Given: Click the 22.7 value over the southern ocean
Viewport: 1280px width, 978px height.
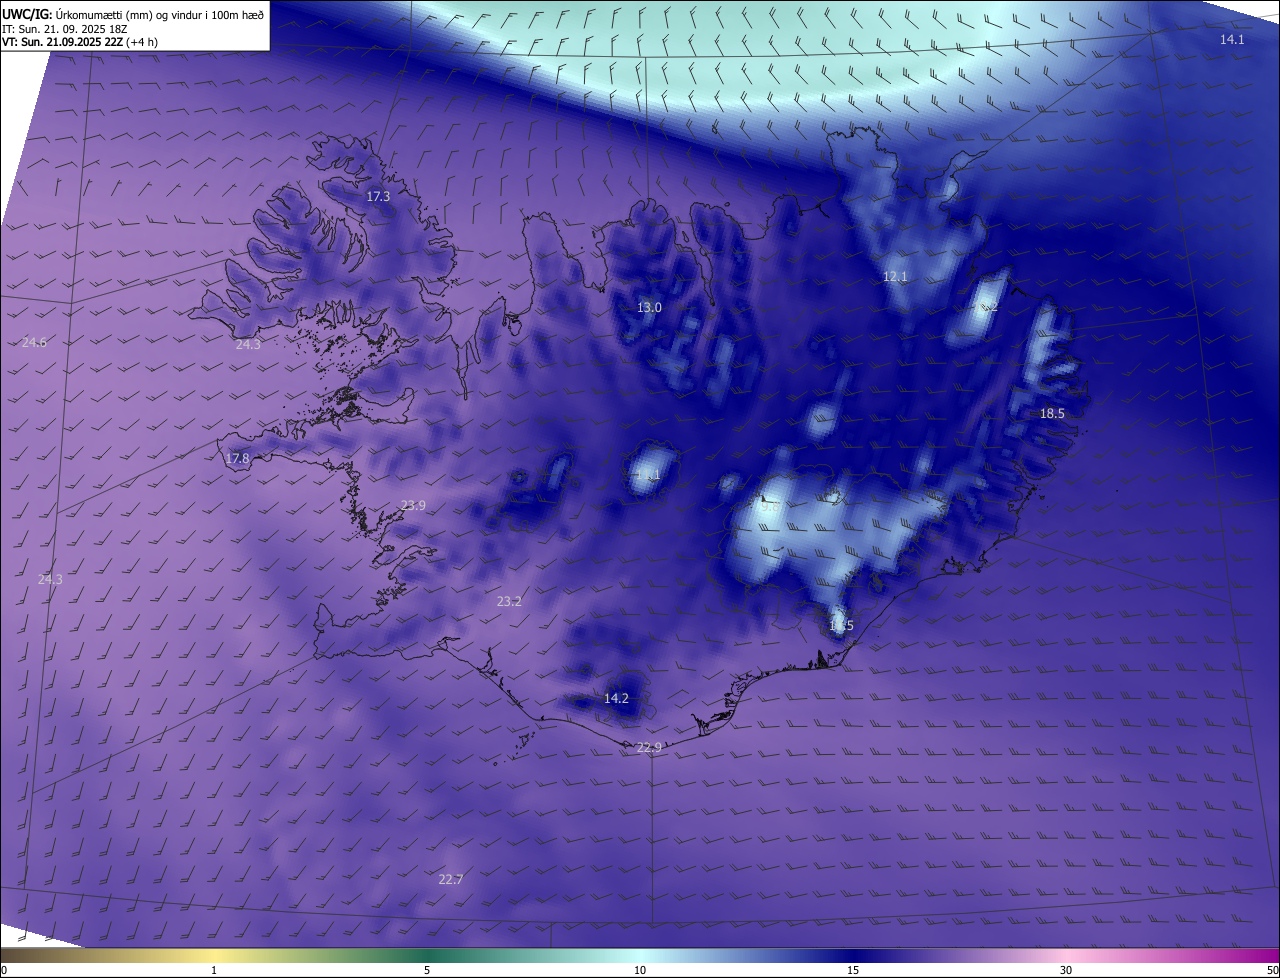Looking at the screenshot, I should pos(451,879).
